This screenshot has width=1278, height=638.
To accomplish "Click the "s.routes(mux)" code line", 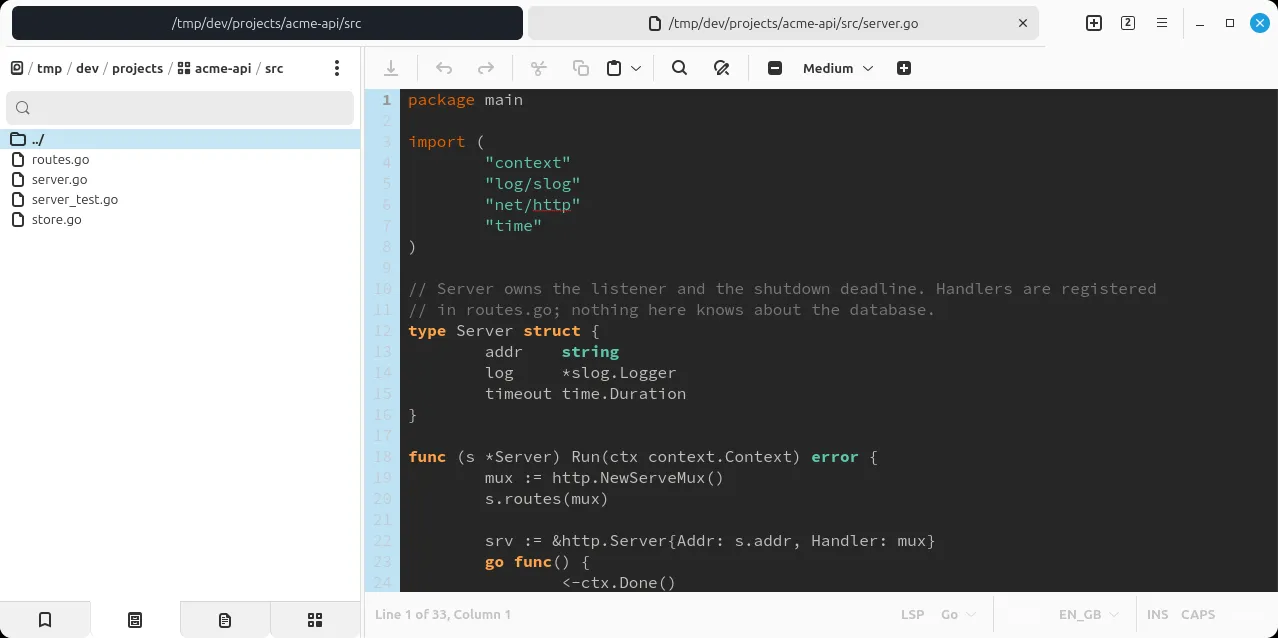I will 547,499.
